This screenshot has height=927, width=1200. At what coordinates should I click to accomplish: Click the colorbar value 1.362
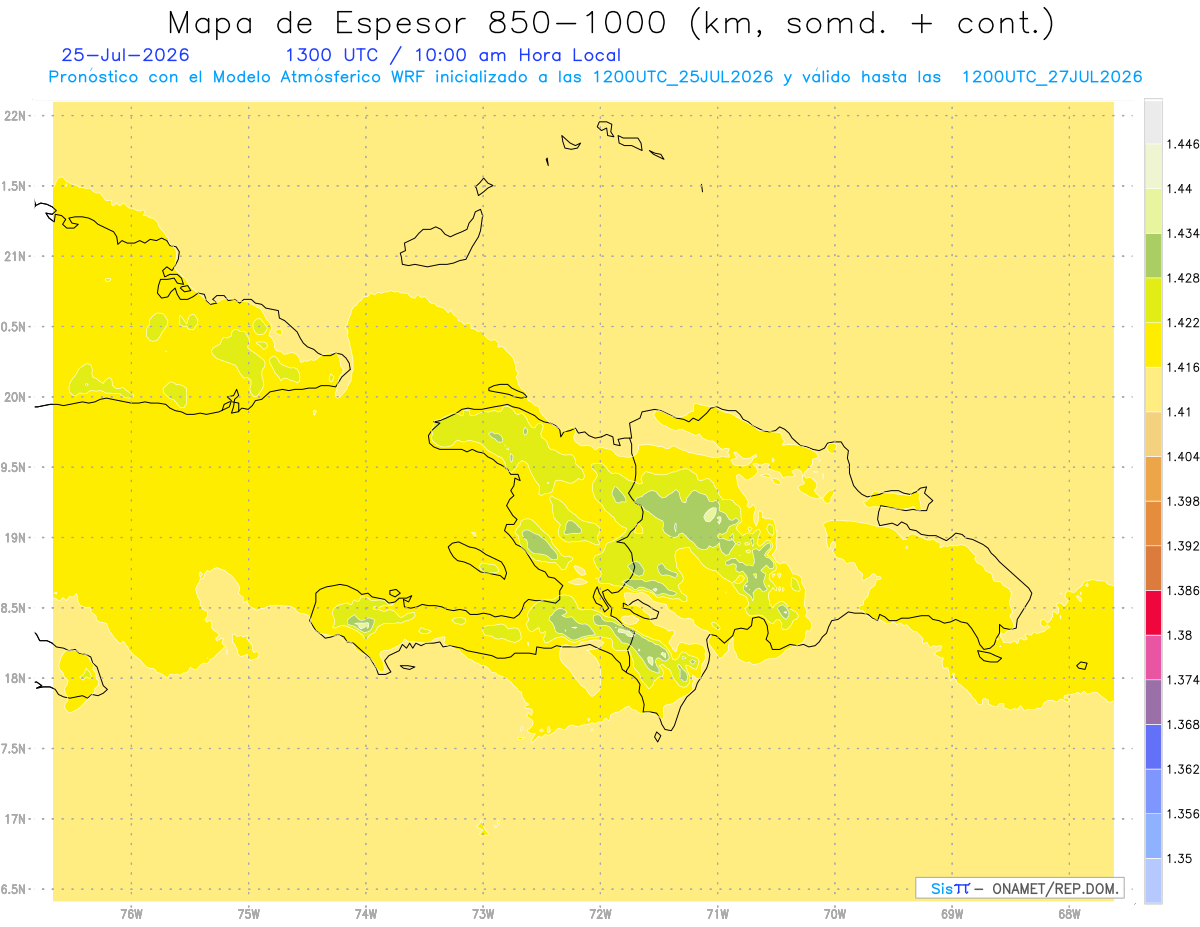click(1183, 769)
